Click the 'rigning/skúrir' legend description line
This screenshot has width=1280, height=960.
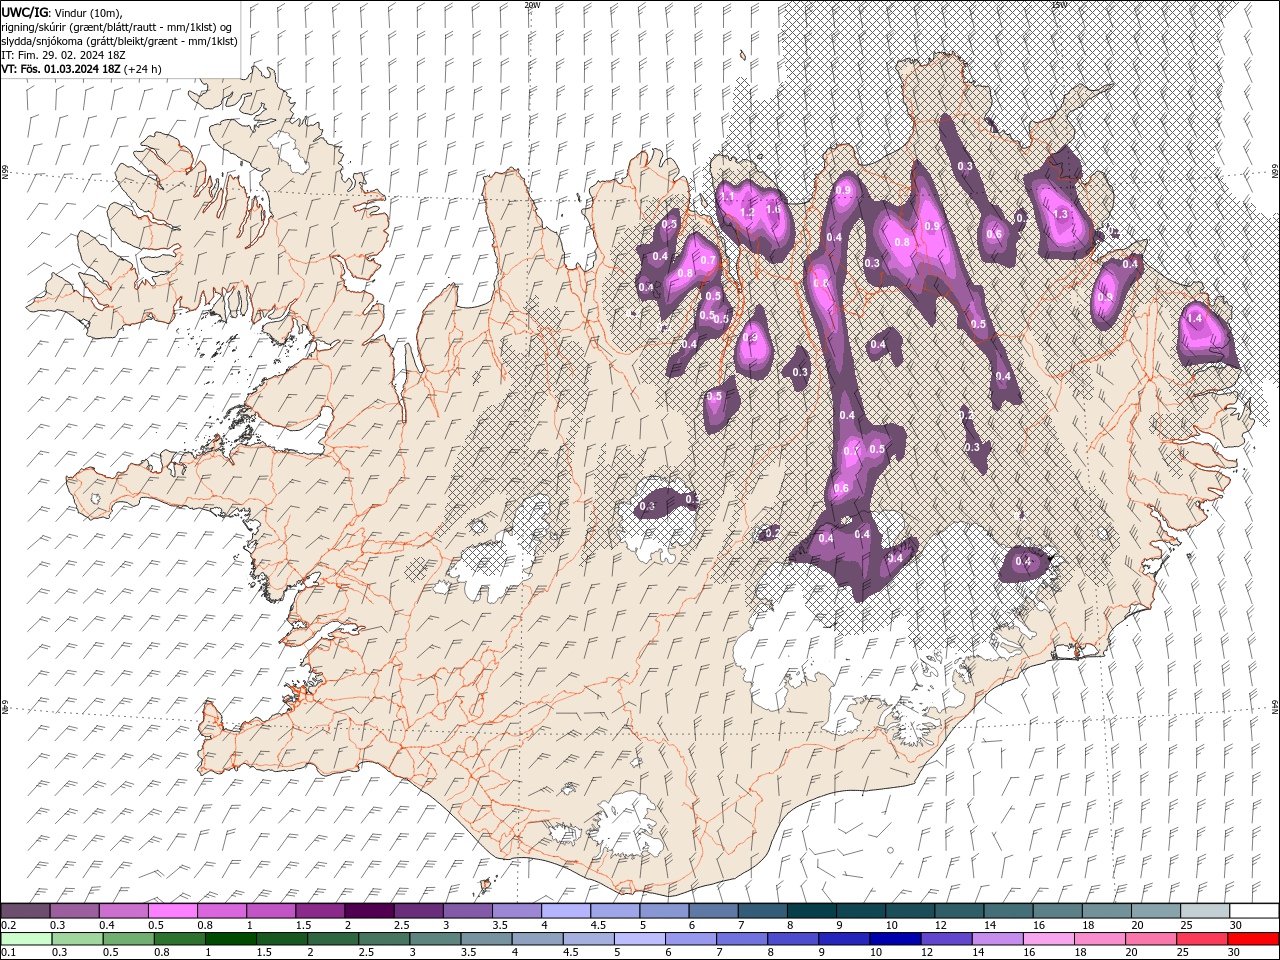click(118, 26)
